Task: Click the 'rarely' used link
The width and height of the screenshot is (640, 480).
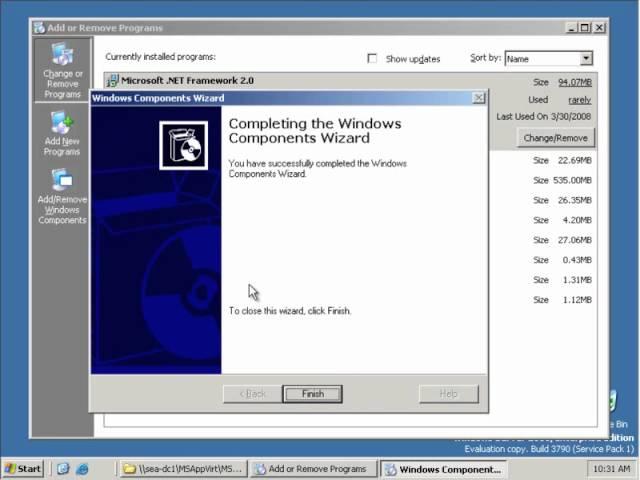Action: pos(580,100)
